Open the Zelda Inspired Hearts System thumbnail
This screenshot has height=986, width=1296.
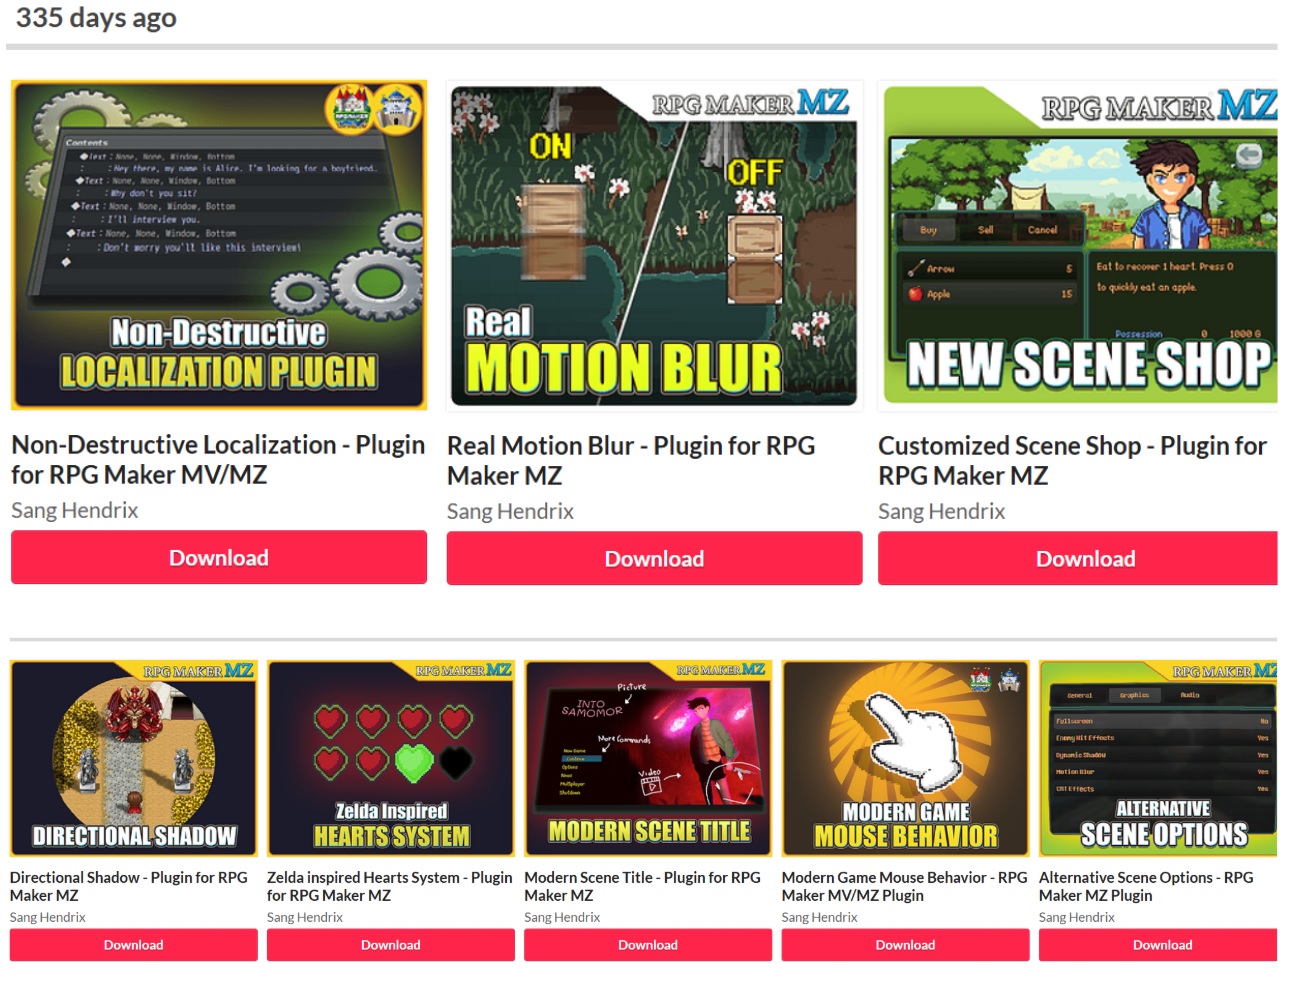click(391, 758)
